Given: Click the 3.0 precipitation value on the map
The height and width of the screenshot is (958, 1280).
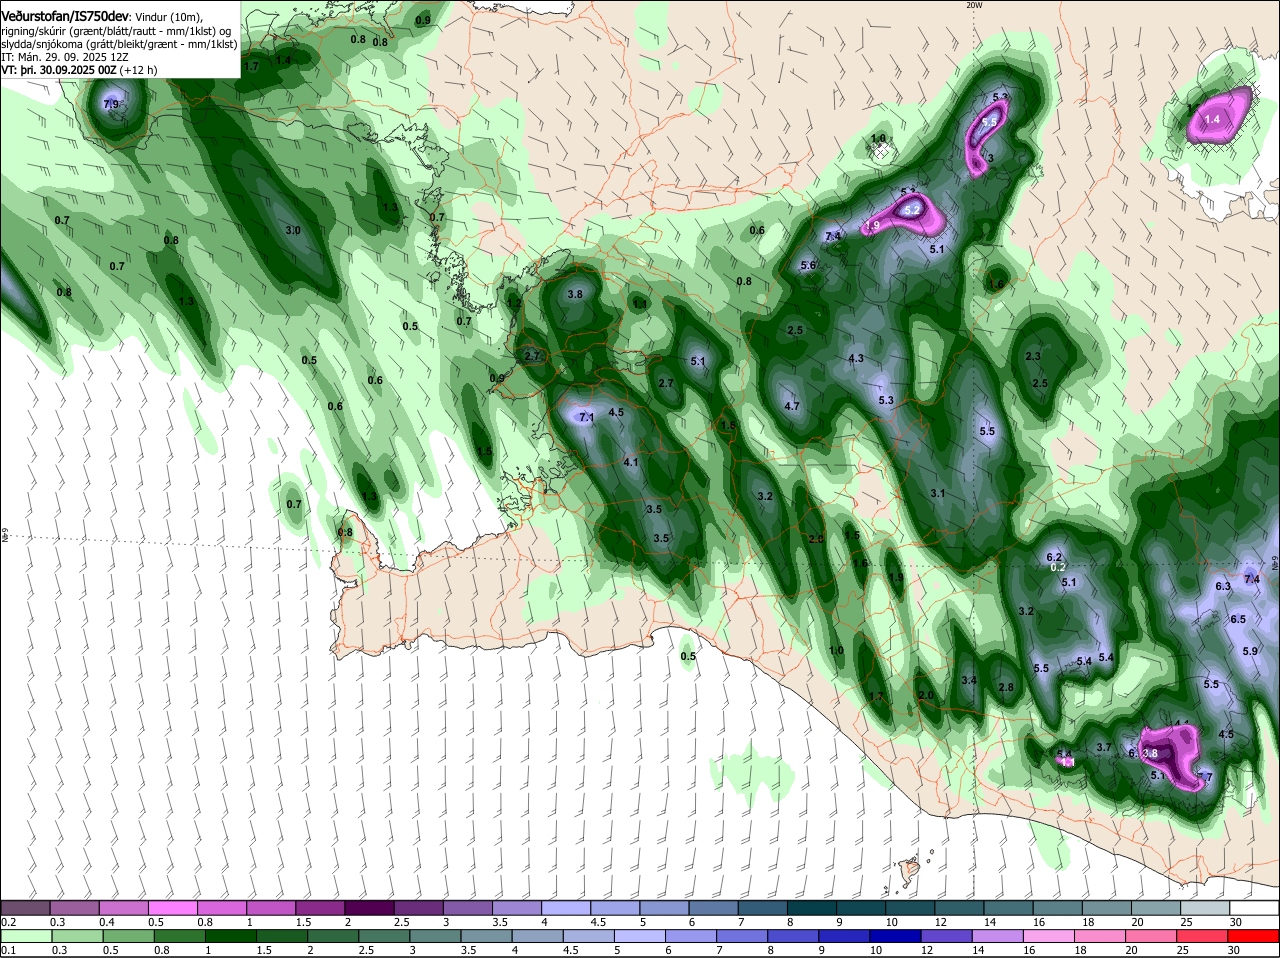Looking at the screenshot, I should click(x=293, y=230).
